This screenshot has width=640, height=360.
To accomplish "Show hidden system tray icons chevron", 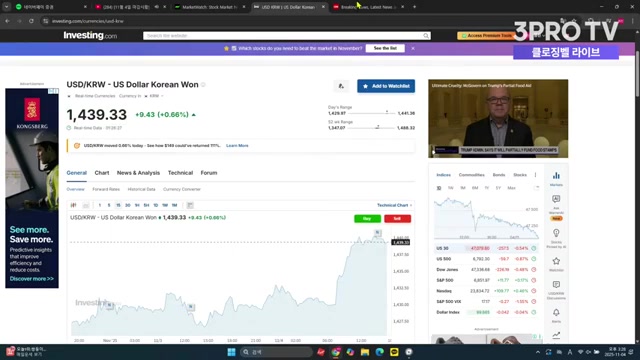I will [x=538, y=352].
